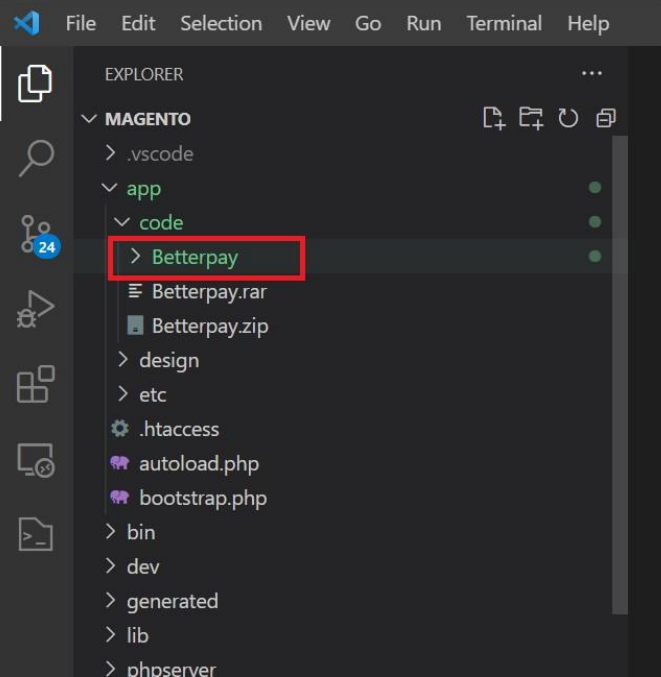Expand the .vscode folder
The image size is (661, 677).
(x=111, y=153)
